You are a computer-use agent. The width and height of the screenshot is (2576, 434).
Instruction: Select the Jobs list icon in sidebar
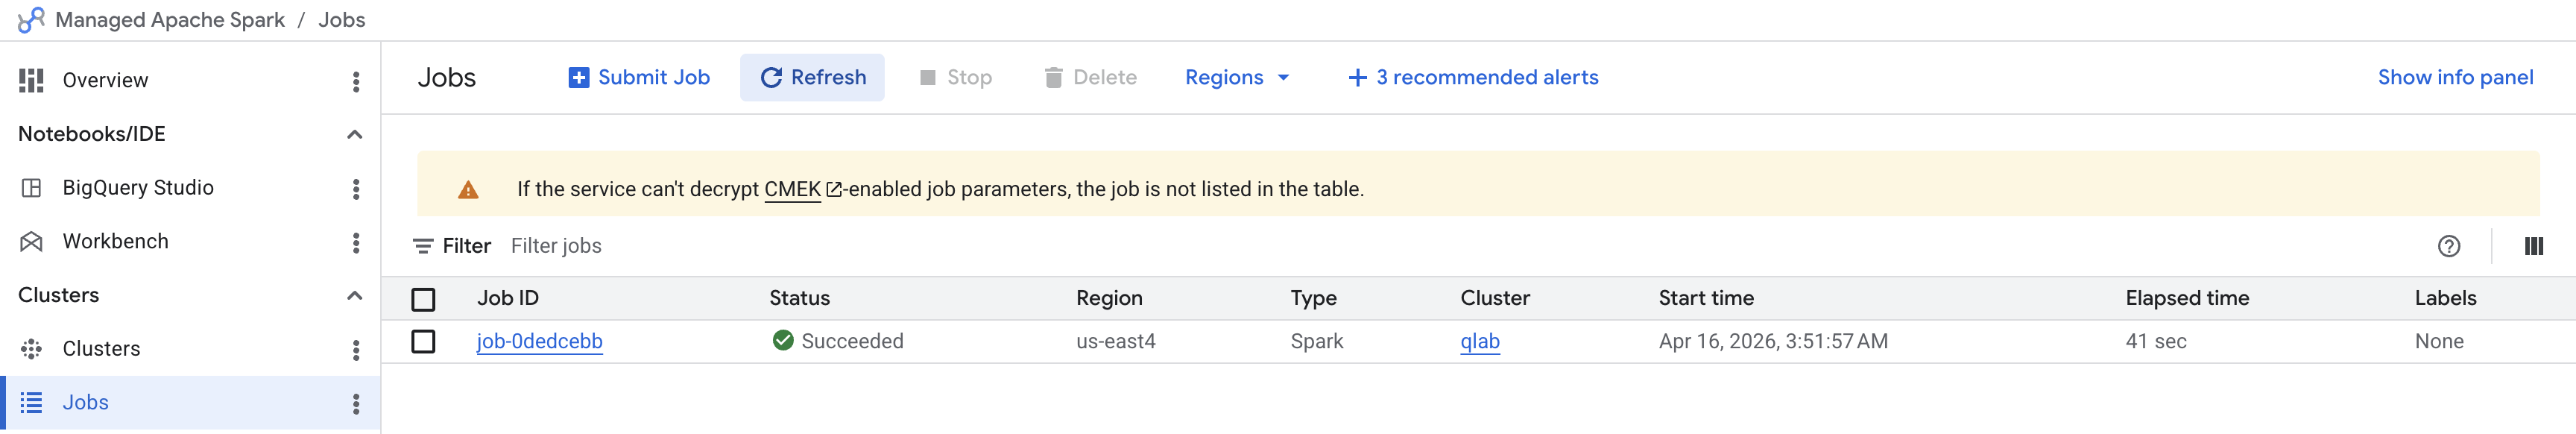[32, 402]
